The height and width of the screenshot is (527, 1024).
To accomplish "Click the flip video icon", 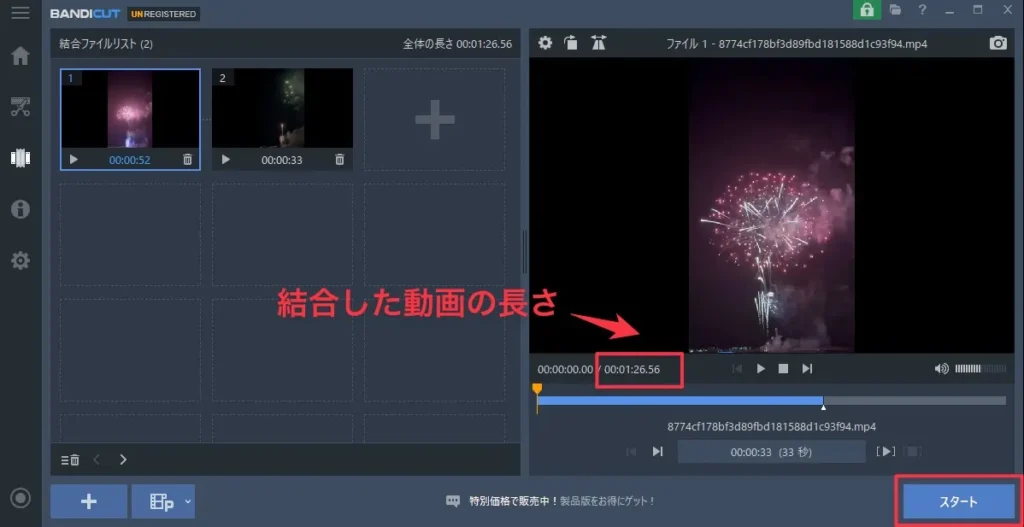I will (x=598, y=43).
